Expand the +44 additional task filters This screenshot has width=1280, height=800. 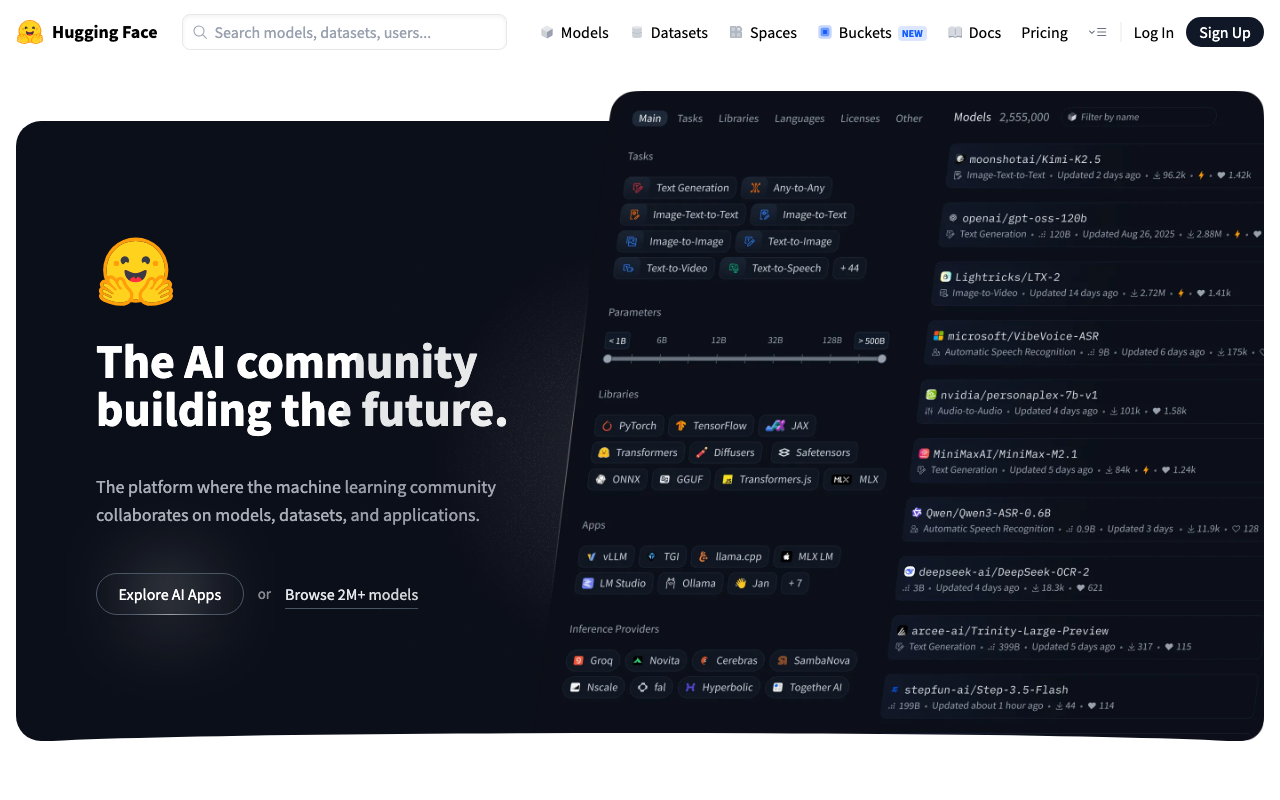point(849,268)
